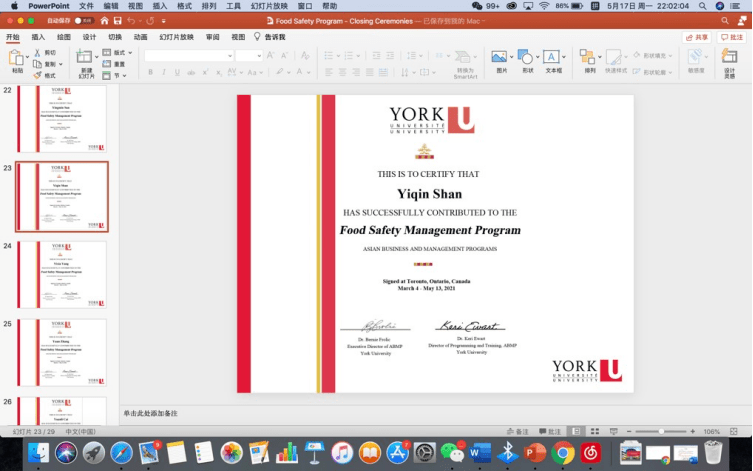Viewport: 753px width, 471px height.
Task: Click the Save icon in the title bar
Action: (117, 20)
